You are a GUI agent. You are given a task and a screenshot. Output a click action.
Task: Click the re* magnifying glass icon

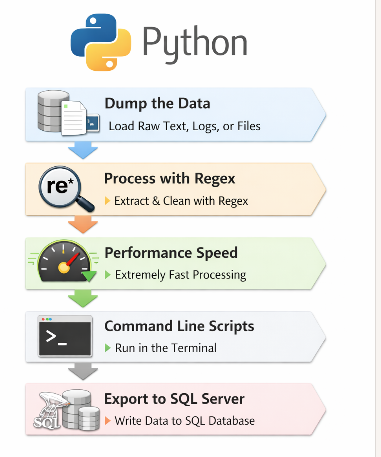tap(66, 189)
